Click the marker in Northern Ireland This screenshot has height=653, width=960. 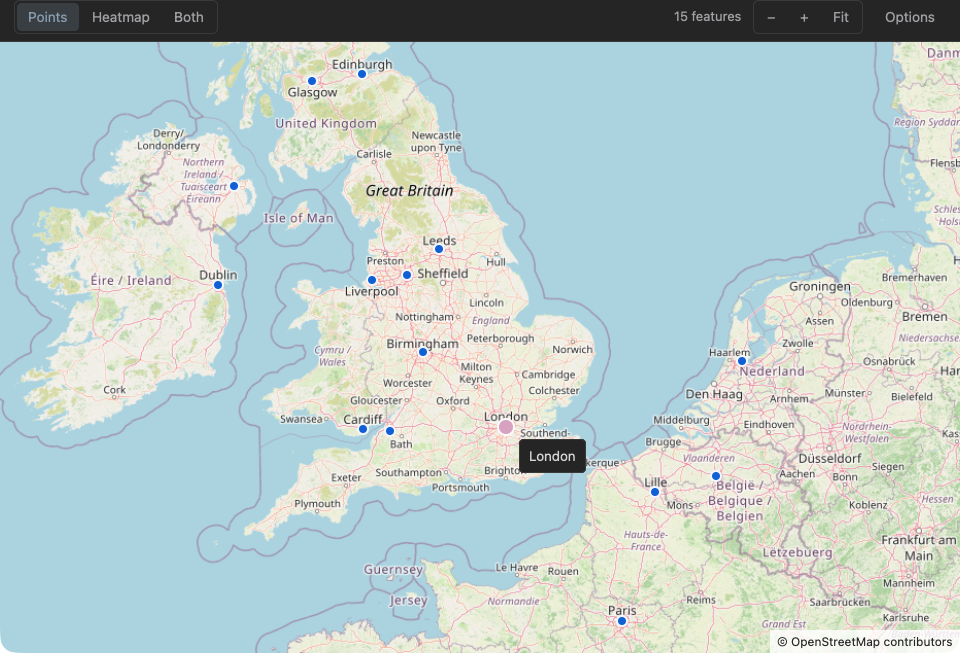234,185
